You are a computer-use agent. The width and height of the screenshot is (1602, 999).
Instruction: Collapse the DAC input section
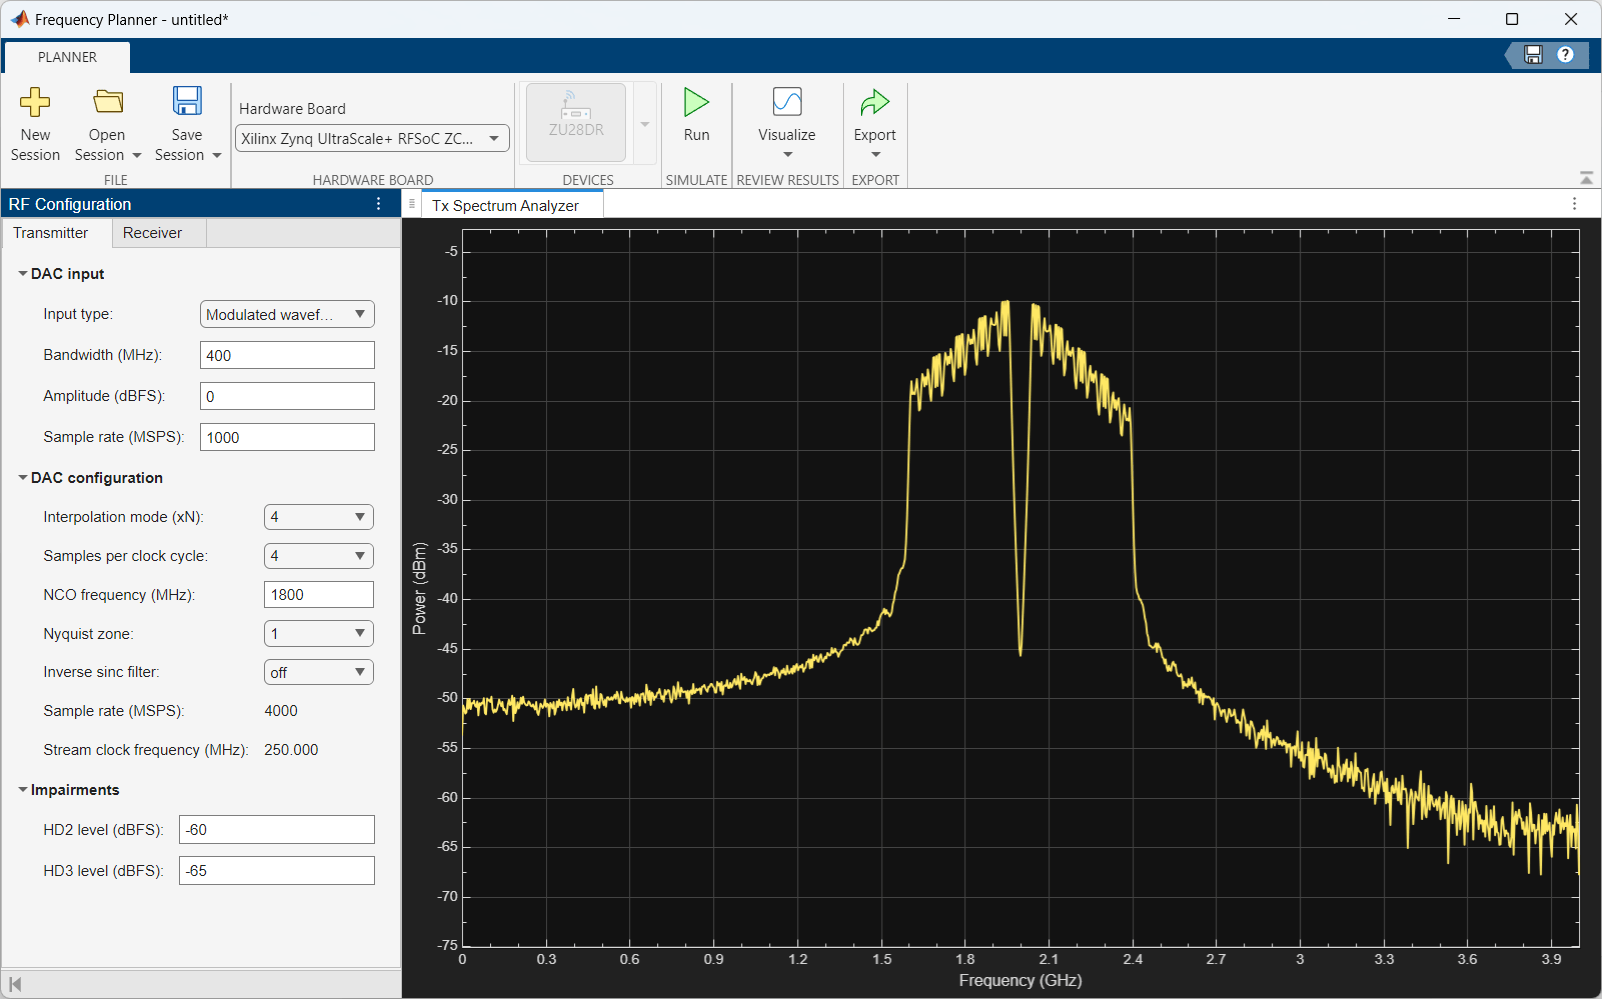pyautogui.click(x=23, y=274)
